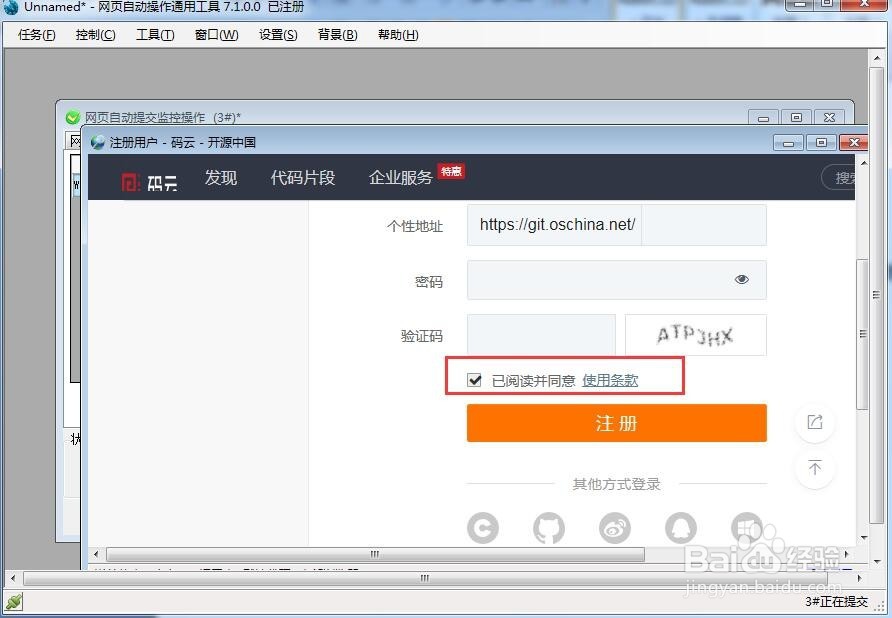This screenshot has width=892, height=618.
Task: Open the 设置(S) menu
Action: 277,34
